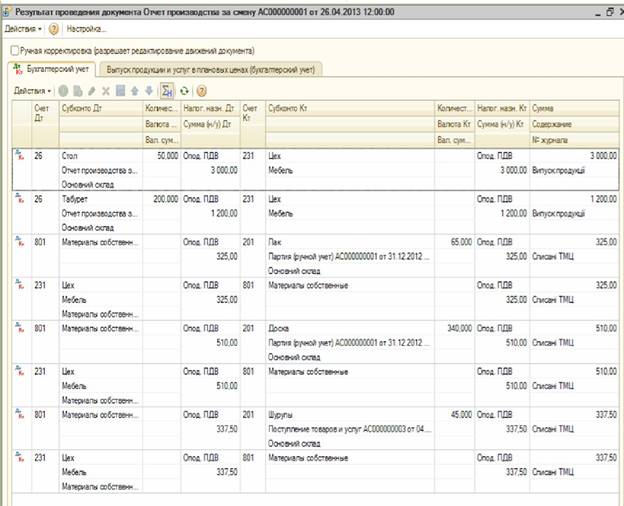Image resolution: width=624 pixels, height=506 pixels.
Task: Select Выпуск продукції cell in Стол row
Action: tap(574, 170)
